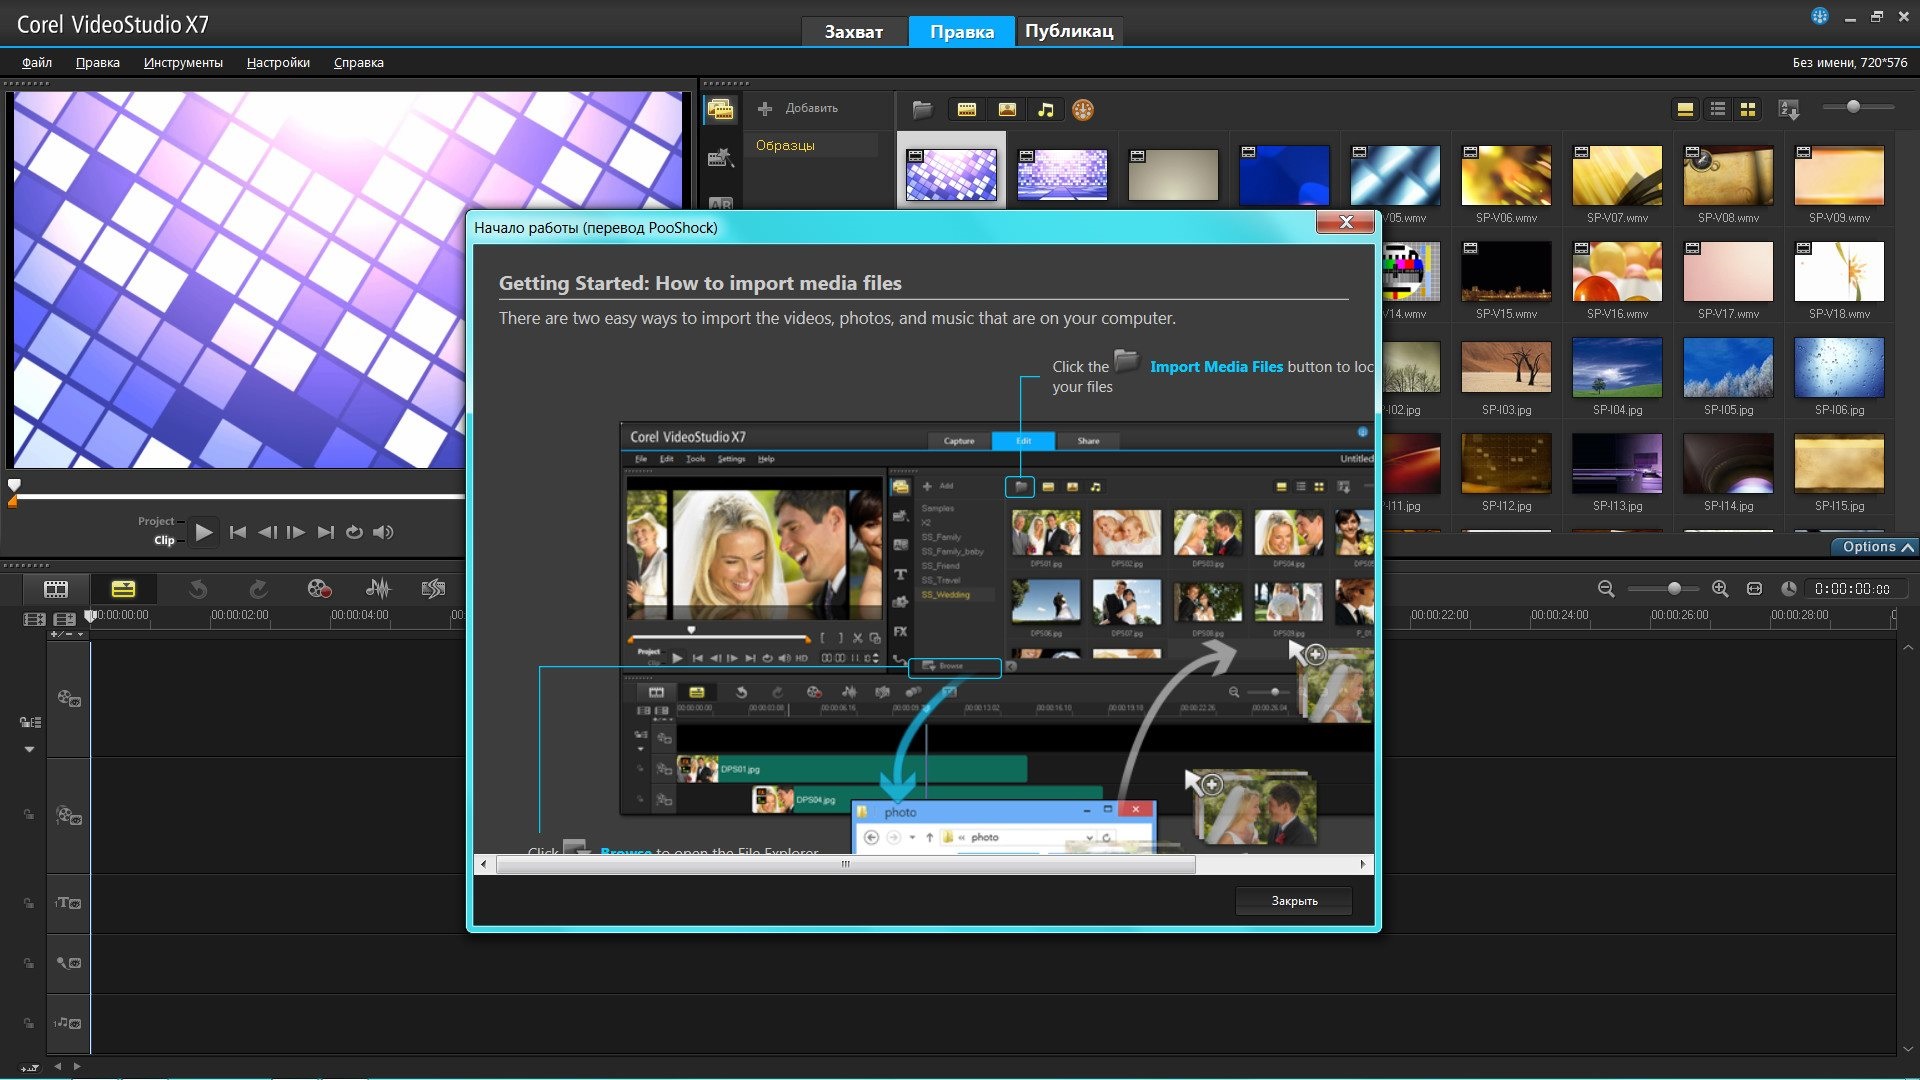Select library details list view
This screenshot has width=1920, height=1080.
1718,110
